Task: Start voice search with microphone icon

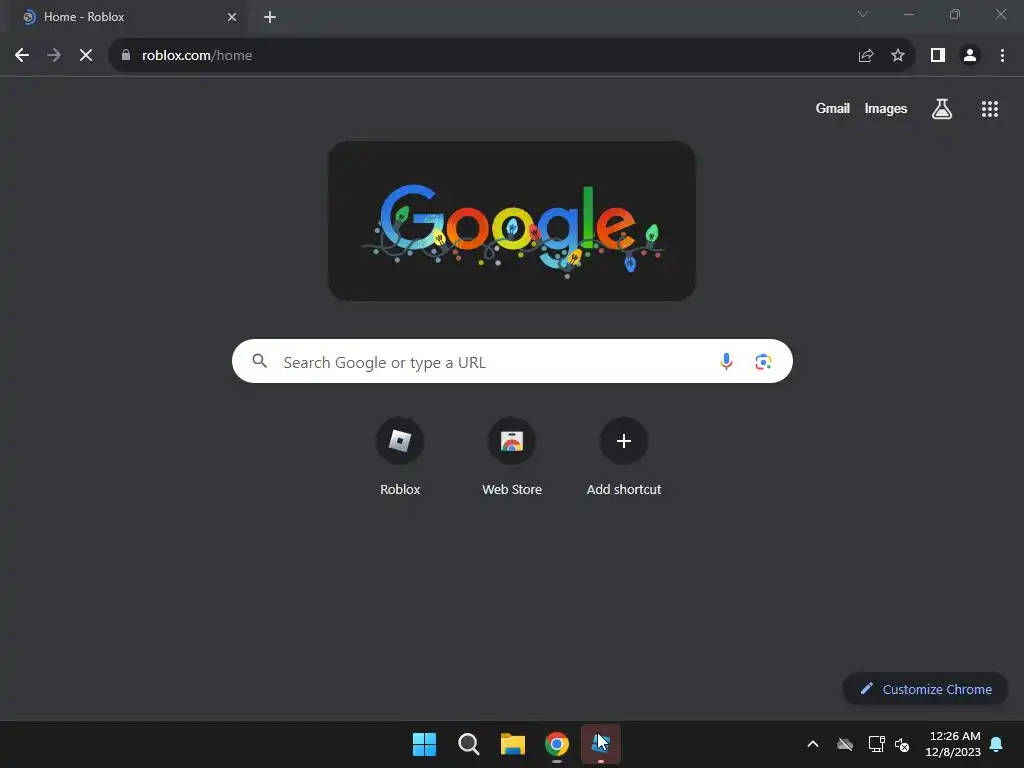Action: 726,361
